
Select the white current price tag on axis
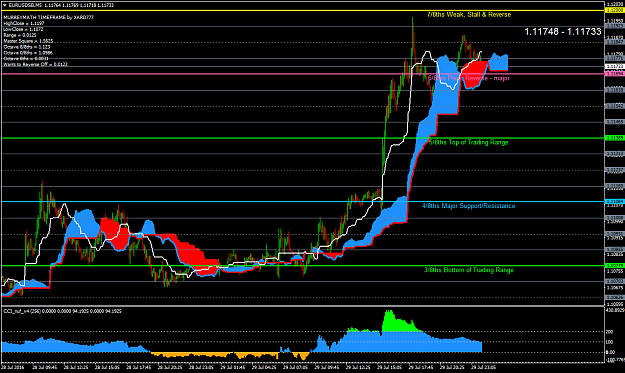pyautogui.click(x=615, y=66)
